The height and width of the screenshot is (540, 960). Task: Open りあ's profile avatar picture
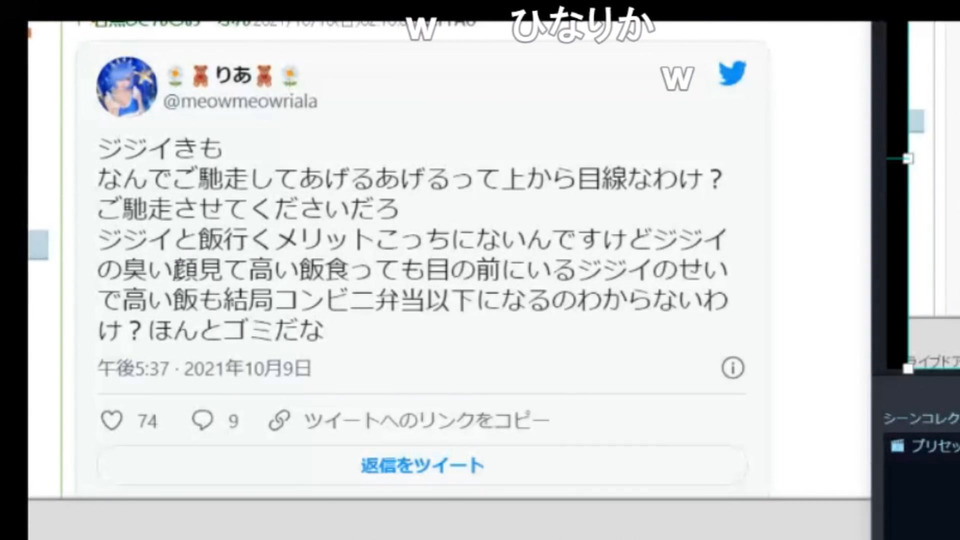[127, 86]
